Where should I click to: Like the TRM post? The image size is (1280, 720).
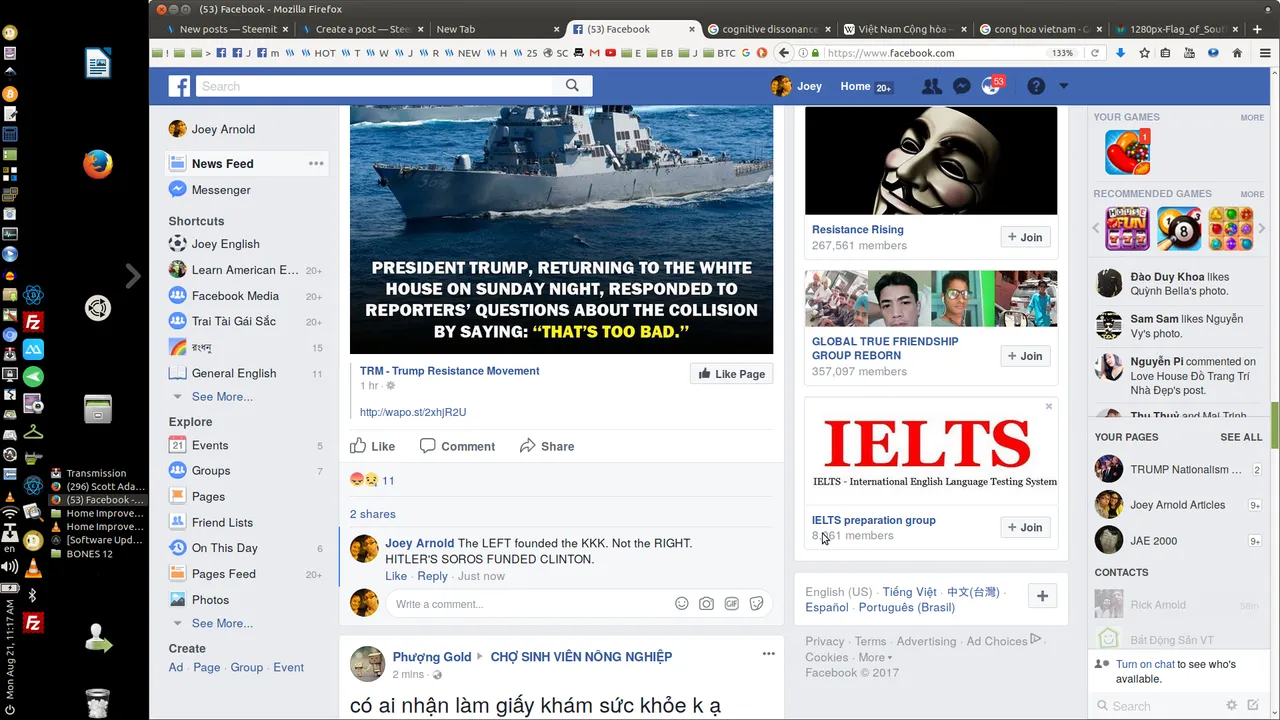pyautogui.click(x=372, y=446)
